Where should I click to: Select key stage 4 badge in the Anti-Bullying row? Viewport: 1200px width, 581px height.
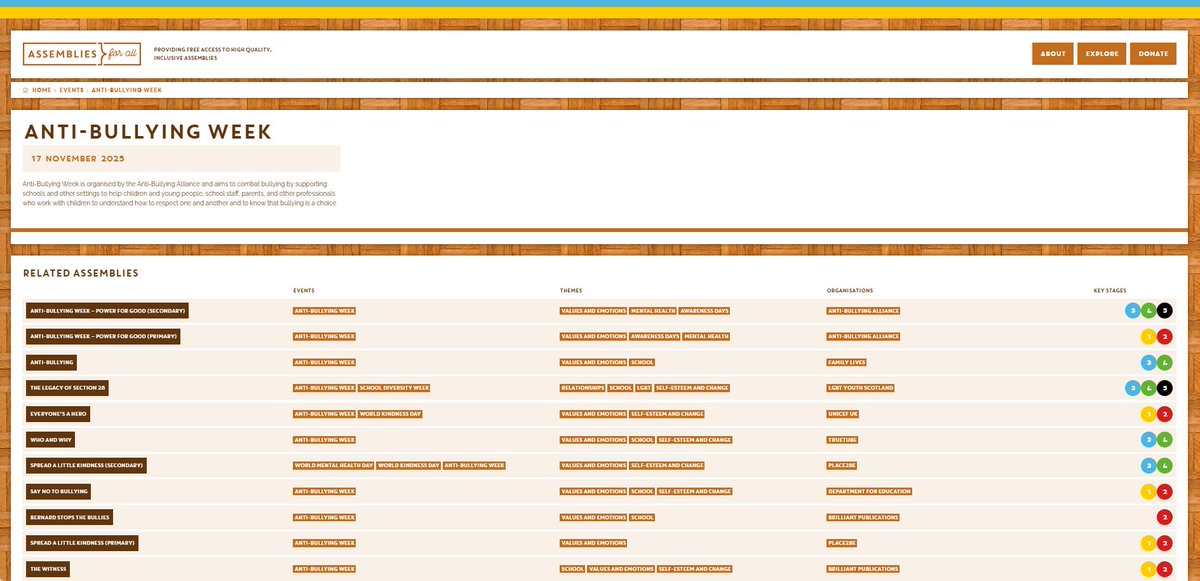[x=1165, y=362]
